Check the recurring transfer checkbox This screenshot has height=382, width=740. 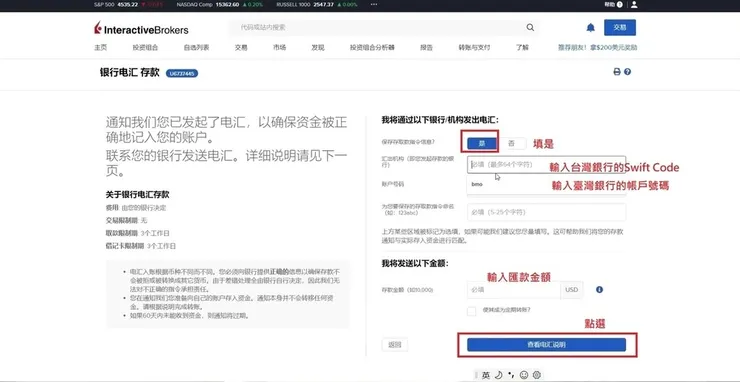tap(471, 311)
